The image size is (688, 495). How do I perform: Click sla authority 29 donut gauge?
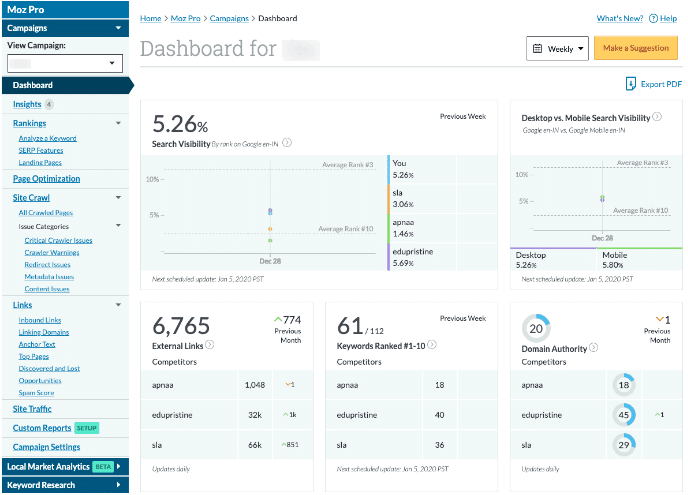point(624,445)
